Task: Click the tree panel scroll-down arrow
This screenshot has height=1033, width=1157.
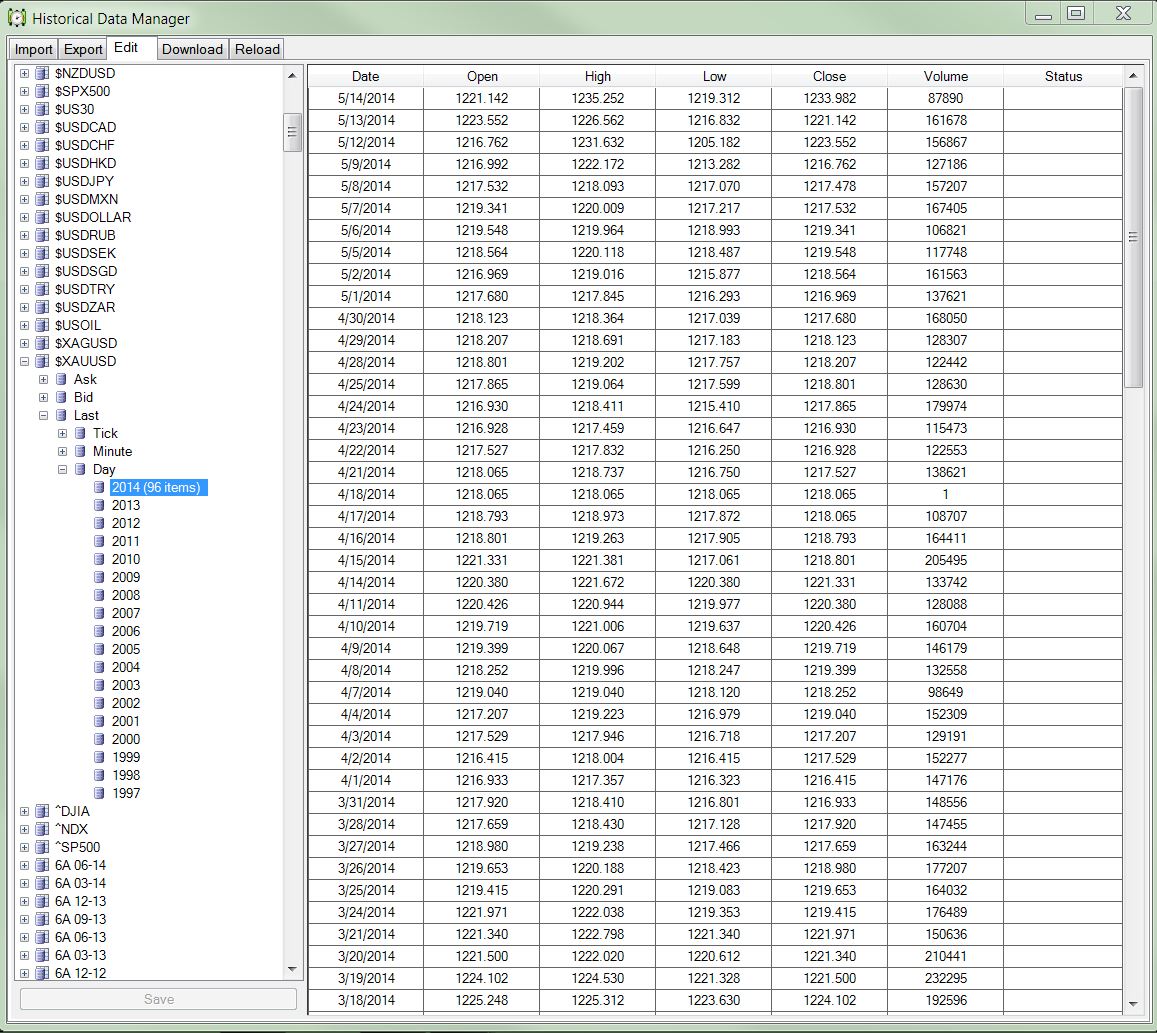Action: 292,970
